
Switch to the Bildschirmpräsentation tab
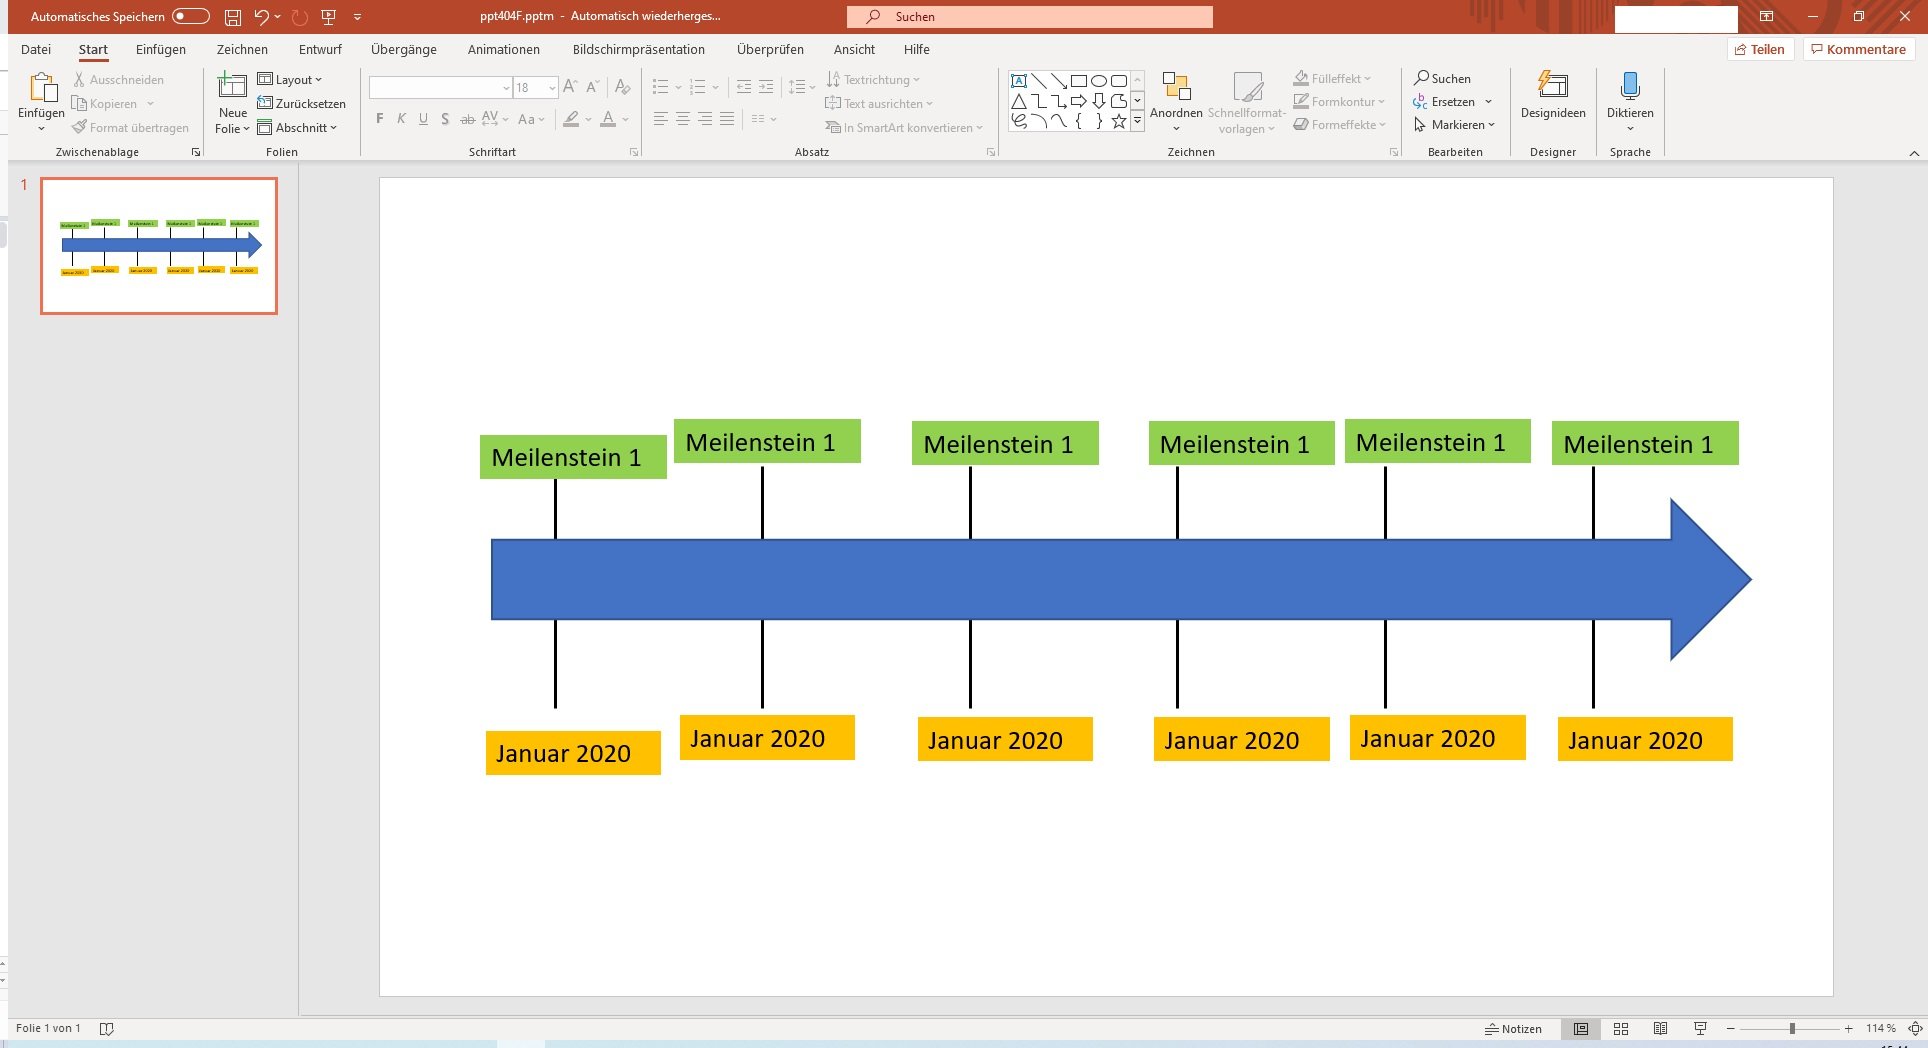point(638,49)
